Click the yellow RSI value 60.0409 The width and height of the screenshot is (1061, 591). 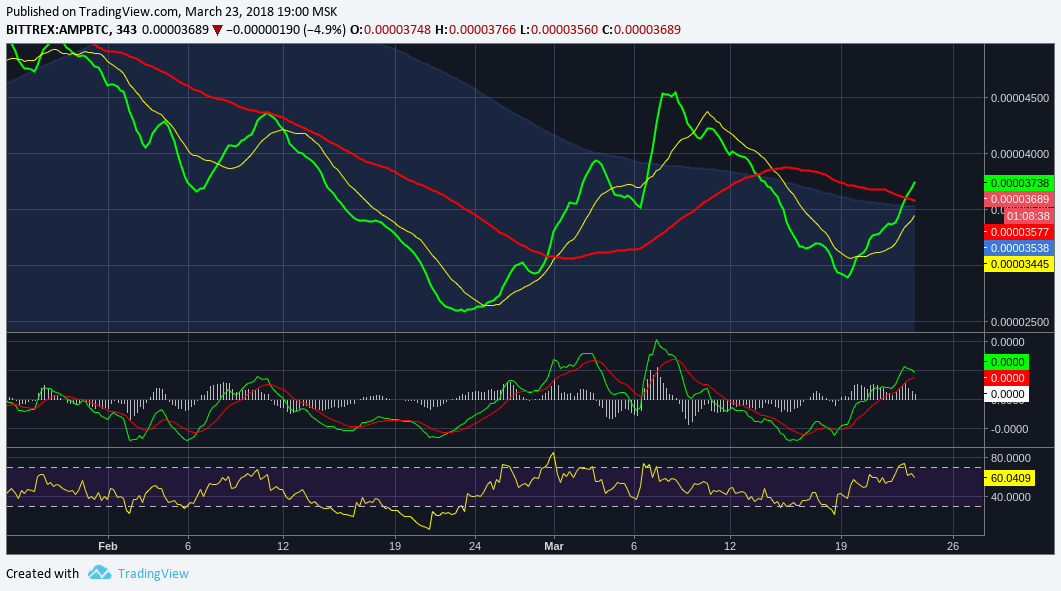click(x=1010, y=478)
